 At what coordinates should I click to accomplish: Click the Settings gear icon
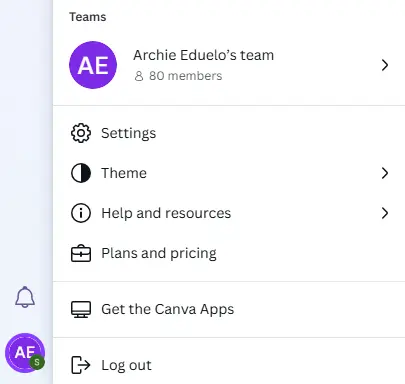tap(81, 133)
